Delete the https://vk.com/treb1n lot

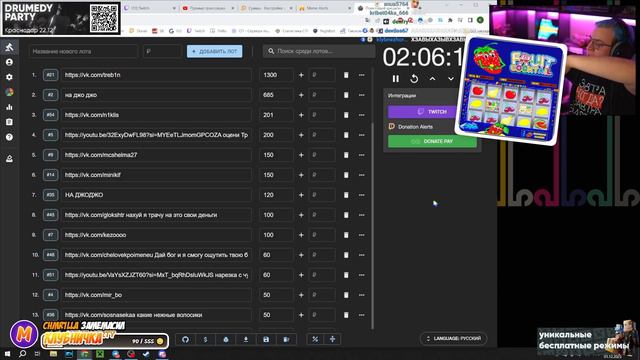pos(346,75)
